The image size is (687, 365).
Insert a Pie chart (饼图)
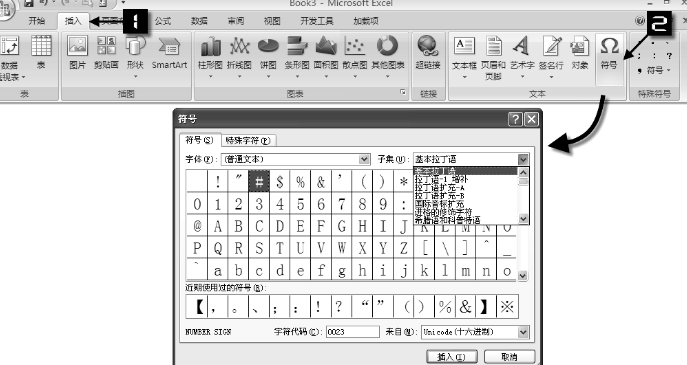(268, 57)
